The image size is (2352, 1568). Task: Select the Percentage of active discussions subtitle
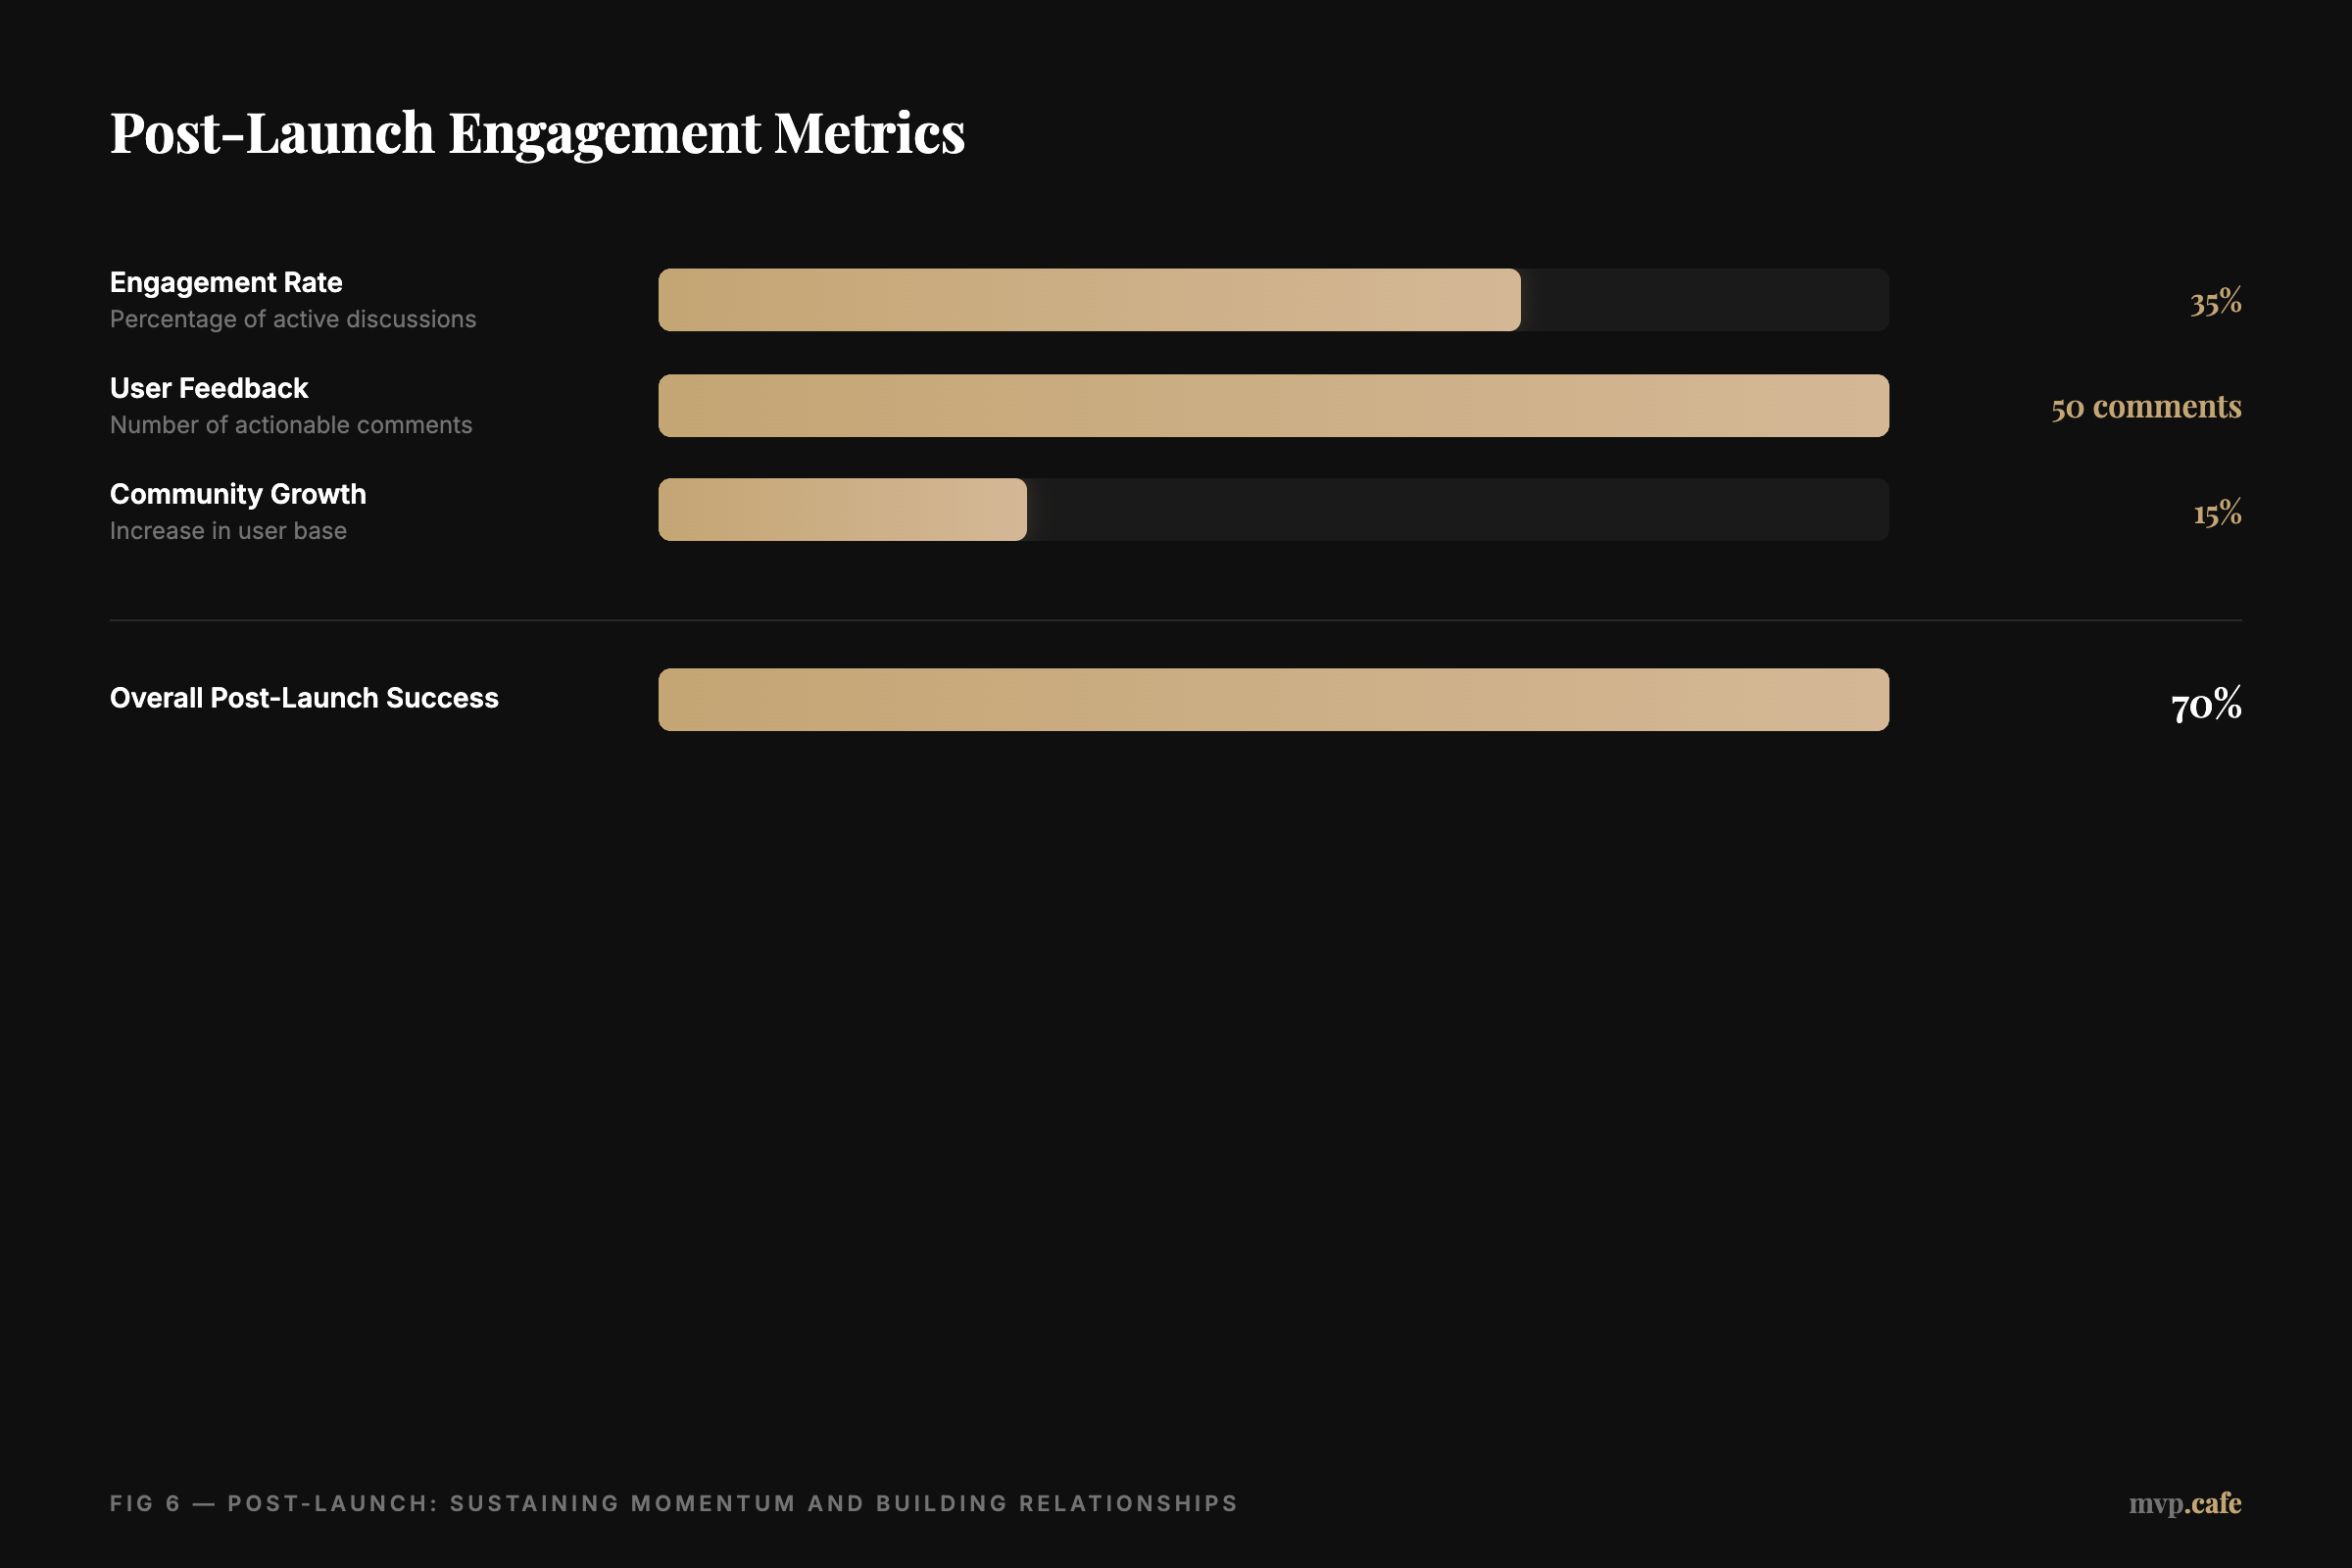click(292, 319)
